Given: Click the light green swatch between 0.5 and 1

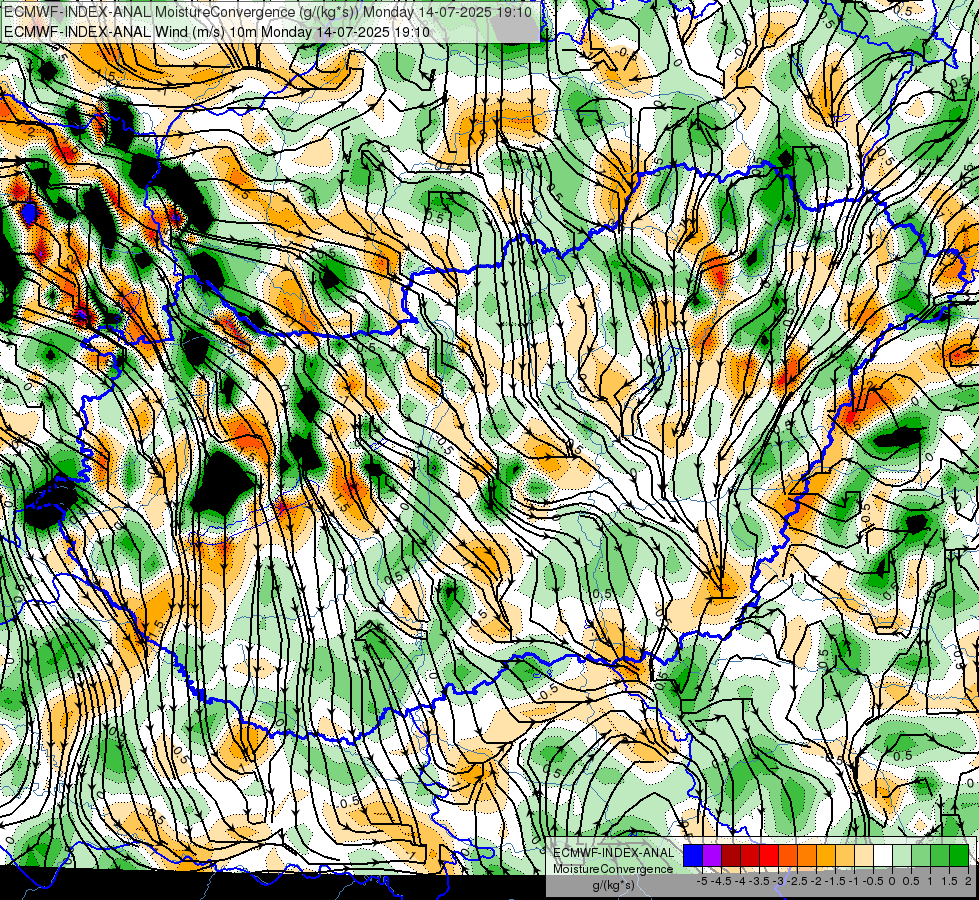Looking at the screenshot, I should tap(921, 856).
